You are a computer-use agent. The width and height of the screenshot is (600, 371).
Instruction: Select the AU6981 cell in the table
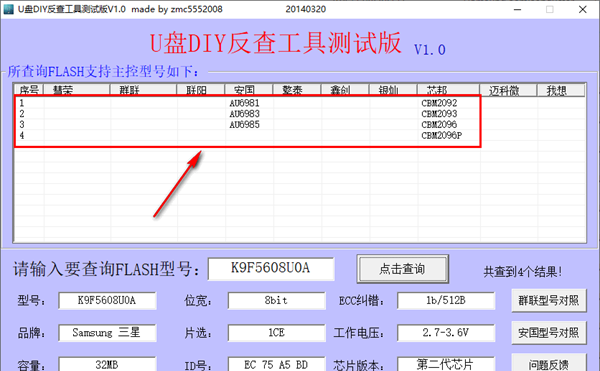coord(245,103)
